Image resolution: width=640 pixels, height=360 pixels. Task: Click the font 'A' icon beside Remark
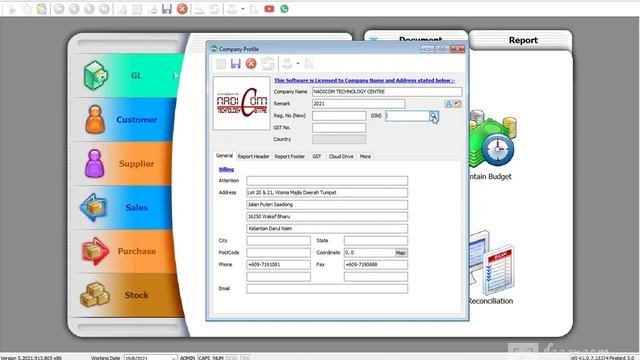tap(449, 104)
